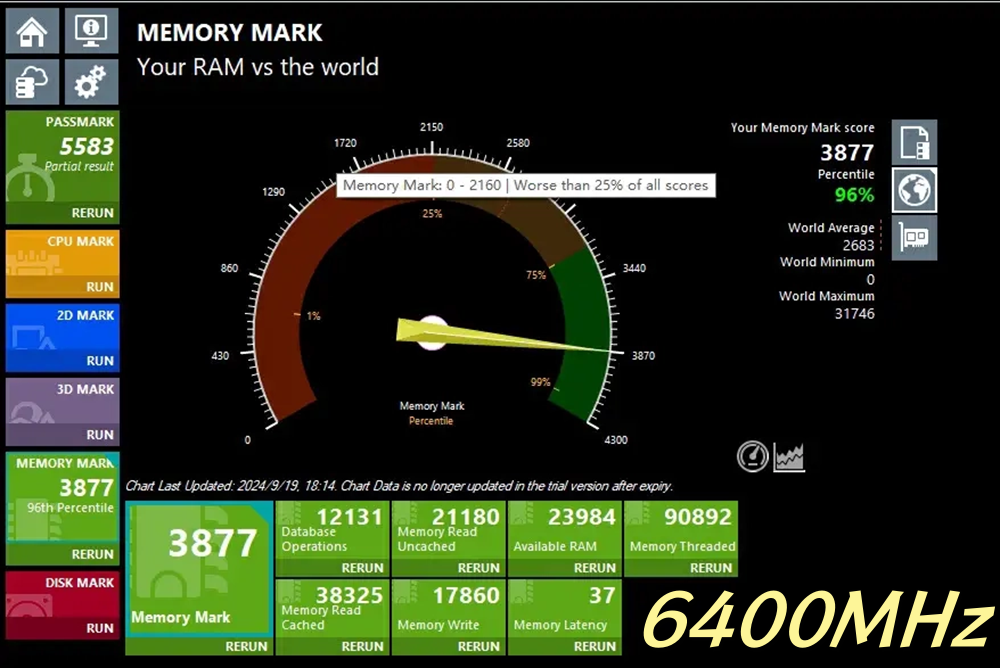
Task: Click the Your Memory Mark score 3877
Action: 847,152
